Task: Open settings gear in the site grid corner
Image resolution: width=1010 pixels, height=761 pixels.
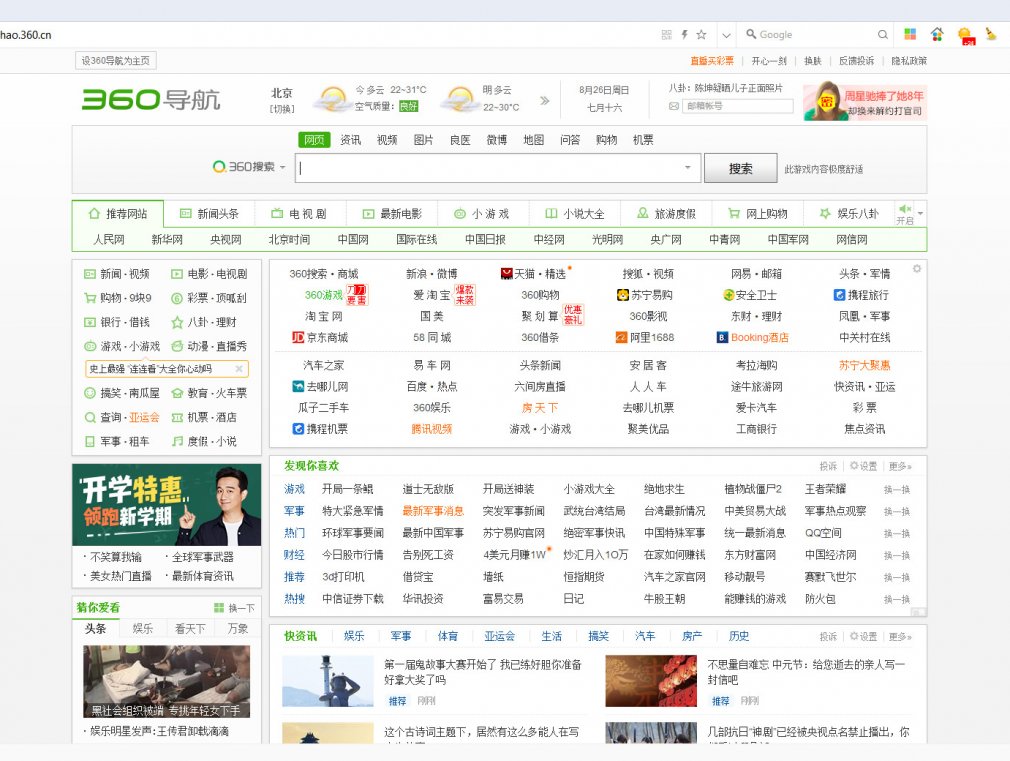Action: coord(917,269)
